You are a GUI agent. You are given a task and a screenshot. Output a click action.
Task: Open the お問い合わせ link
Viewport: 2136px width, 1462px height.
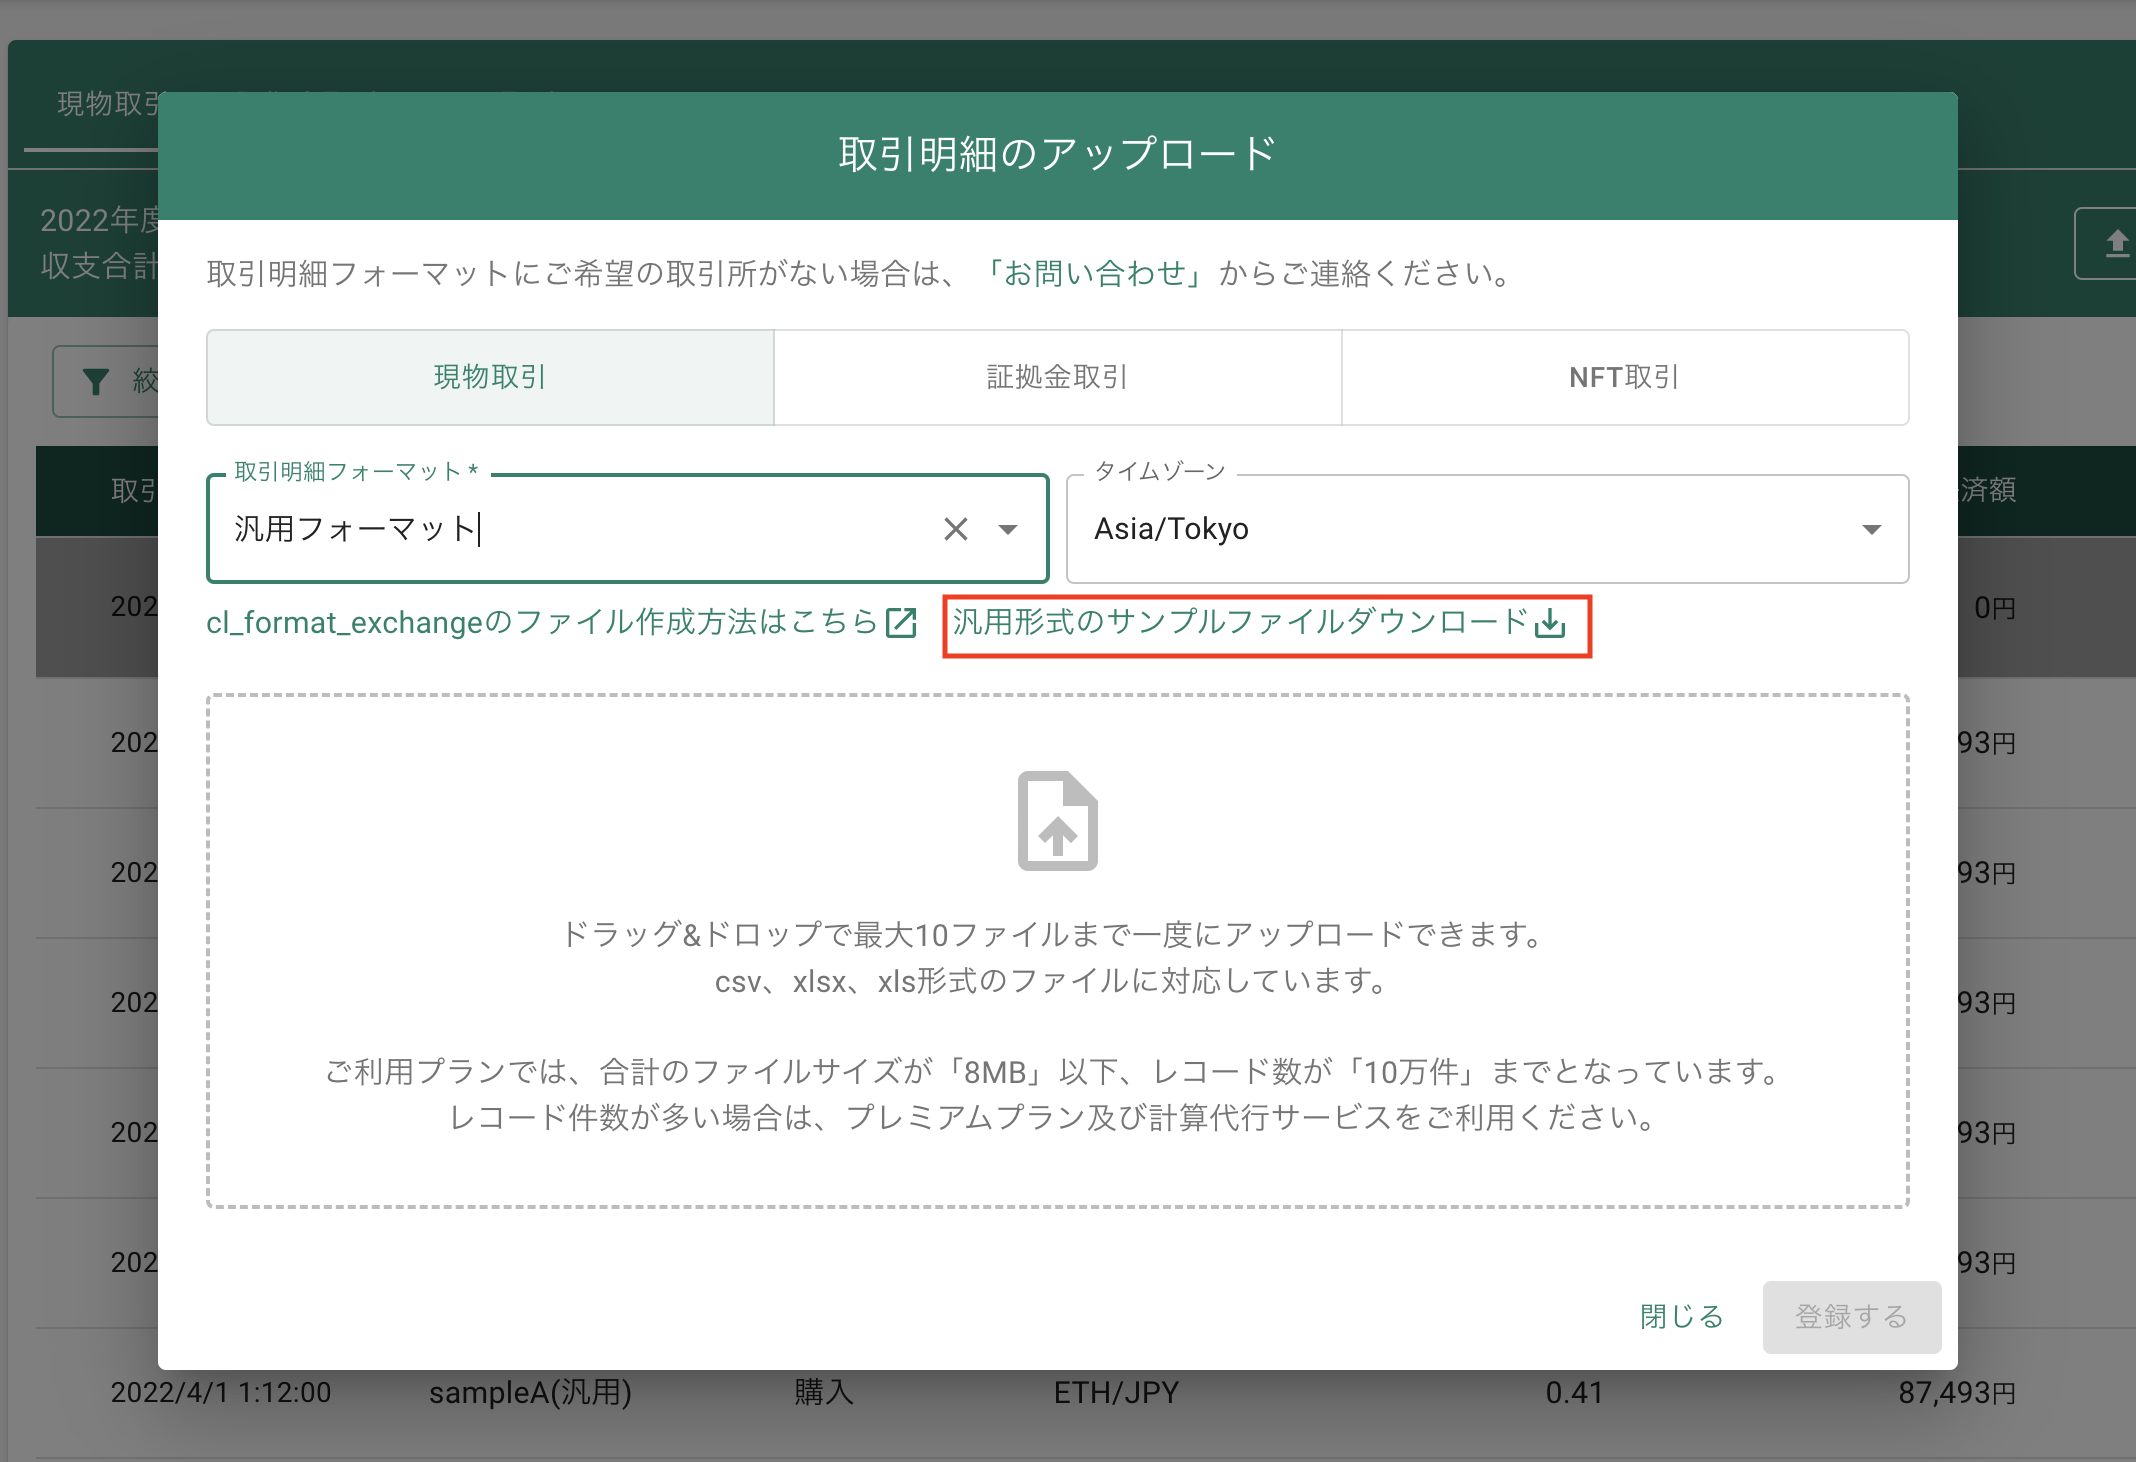pyautogui.click(x=1094, y=273)
